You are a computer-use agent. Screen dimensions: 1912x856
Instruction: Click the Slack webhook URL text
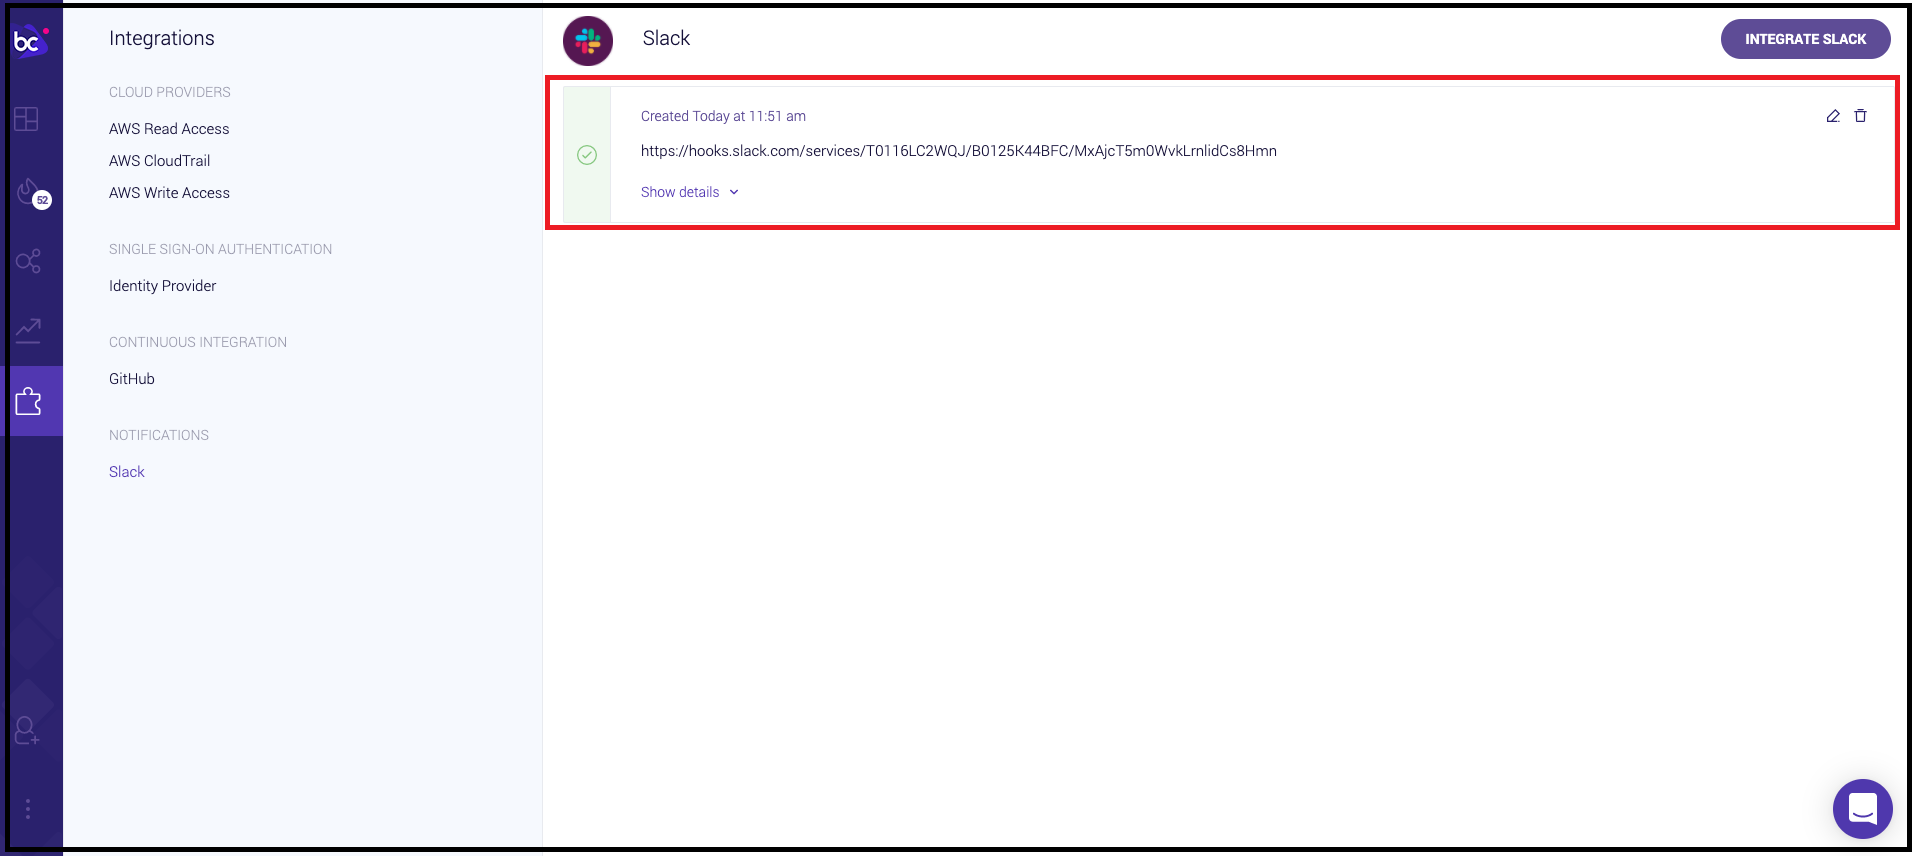[959, 151]
